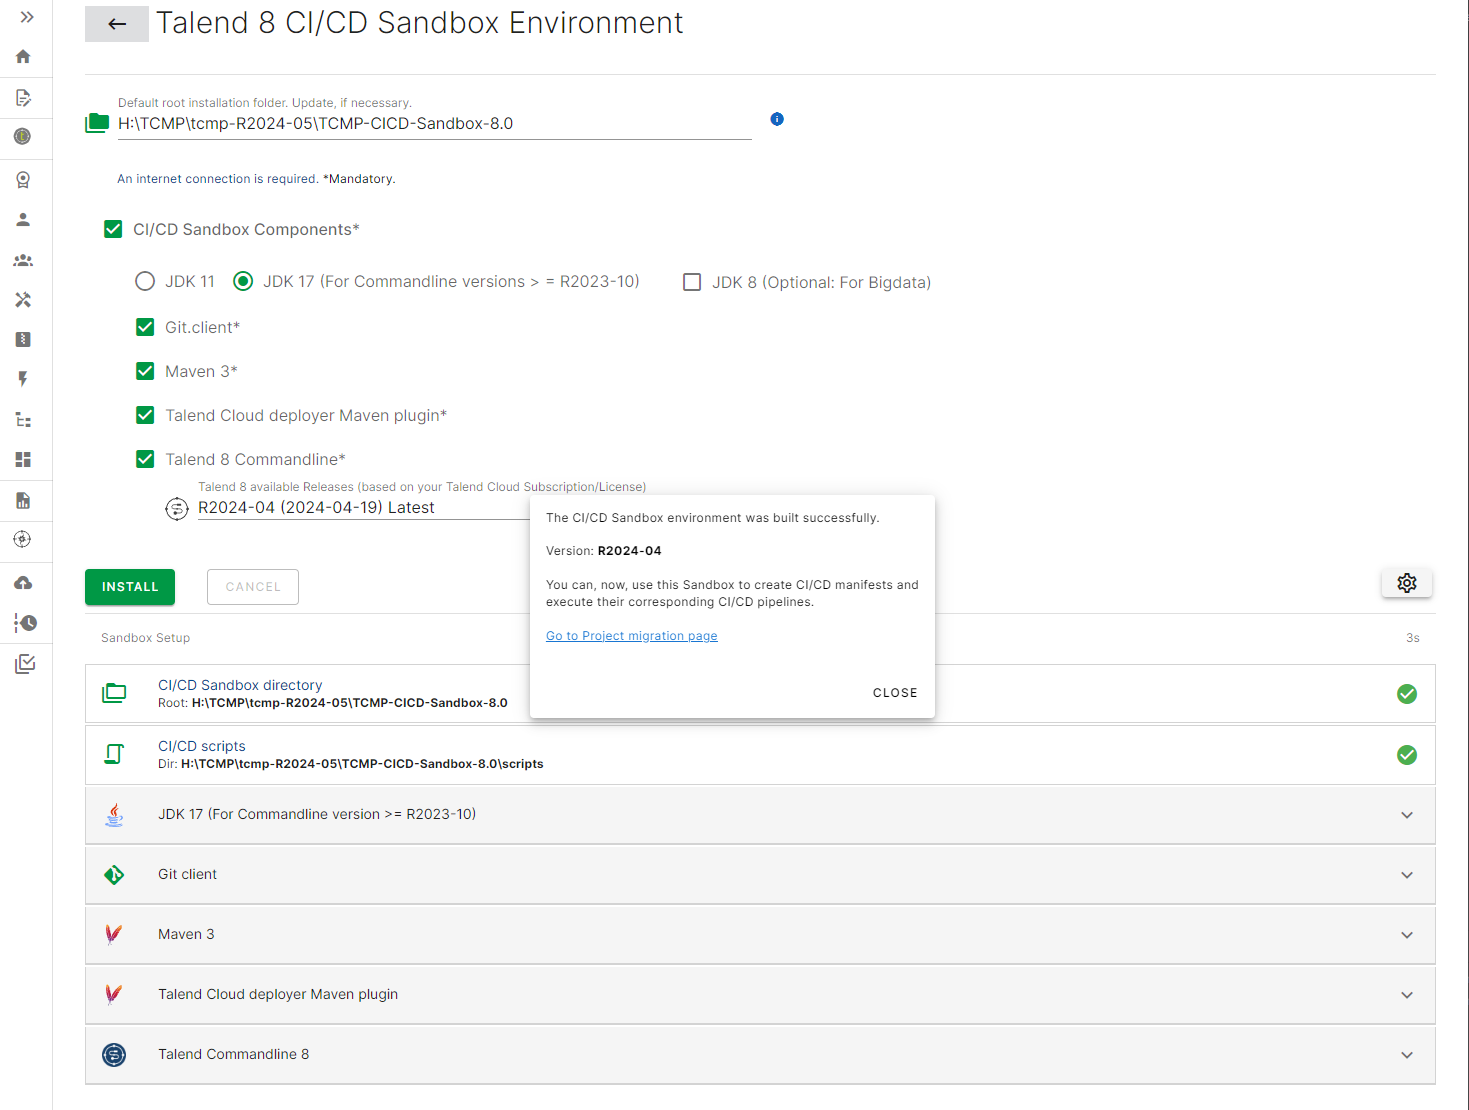This screenshot has height=1110, width=1469.
Task: Open the tree hierarchy sidebar icon
Action: click(x=23, y=420)
